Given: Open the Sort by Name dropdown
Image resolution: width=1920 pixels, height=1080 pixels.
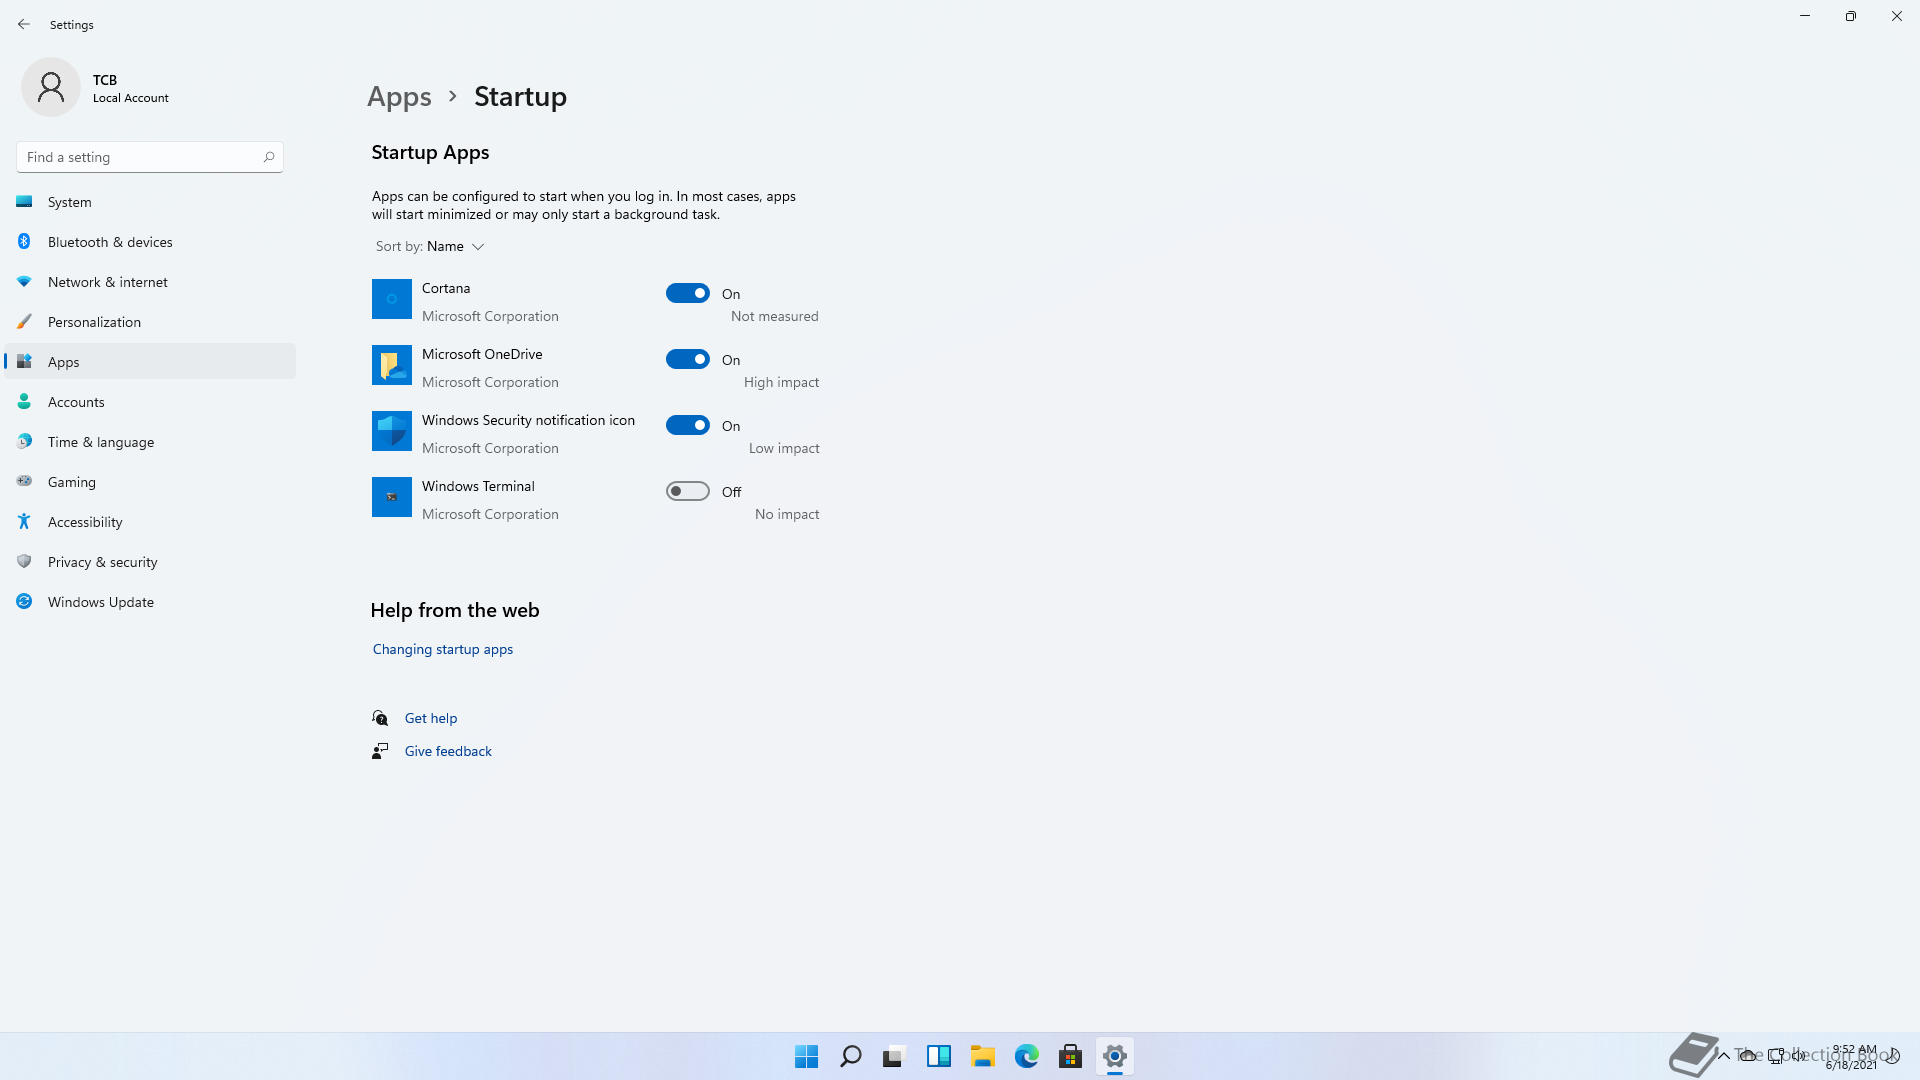Looking at the screenshot, I should pyautogui.click(x=430, y=246).
